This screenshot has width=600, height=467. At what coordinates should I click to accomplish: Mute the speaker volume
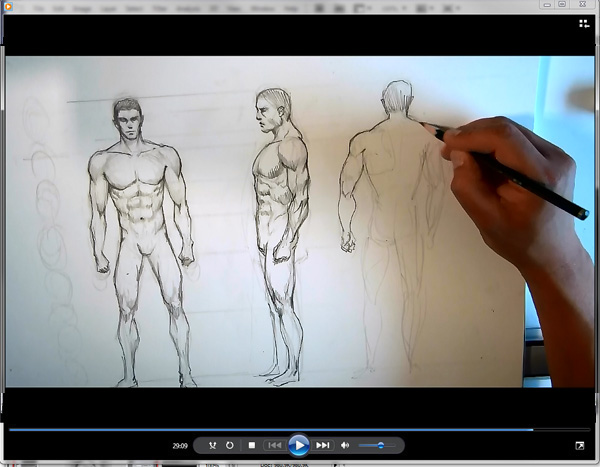coord(345,445)
